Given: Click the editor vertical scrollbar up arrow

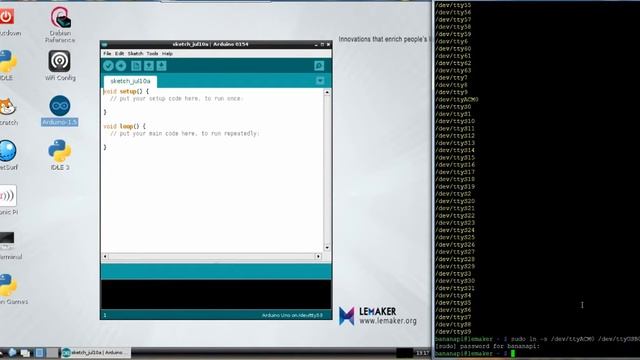Looking at the screenshot, I should click(327, 93).
